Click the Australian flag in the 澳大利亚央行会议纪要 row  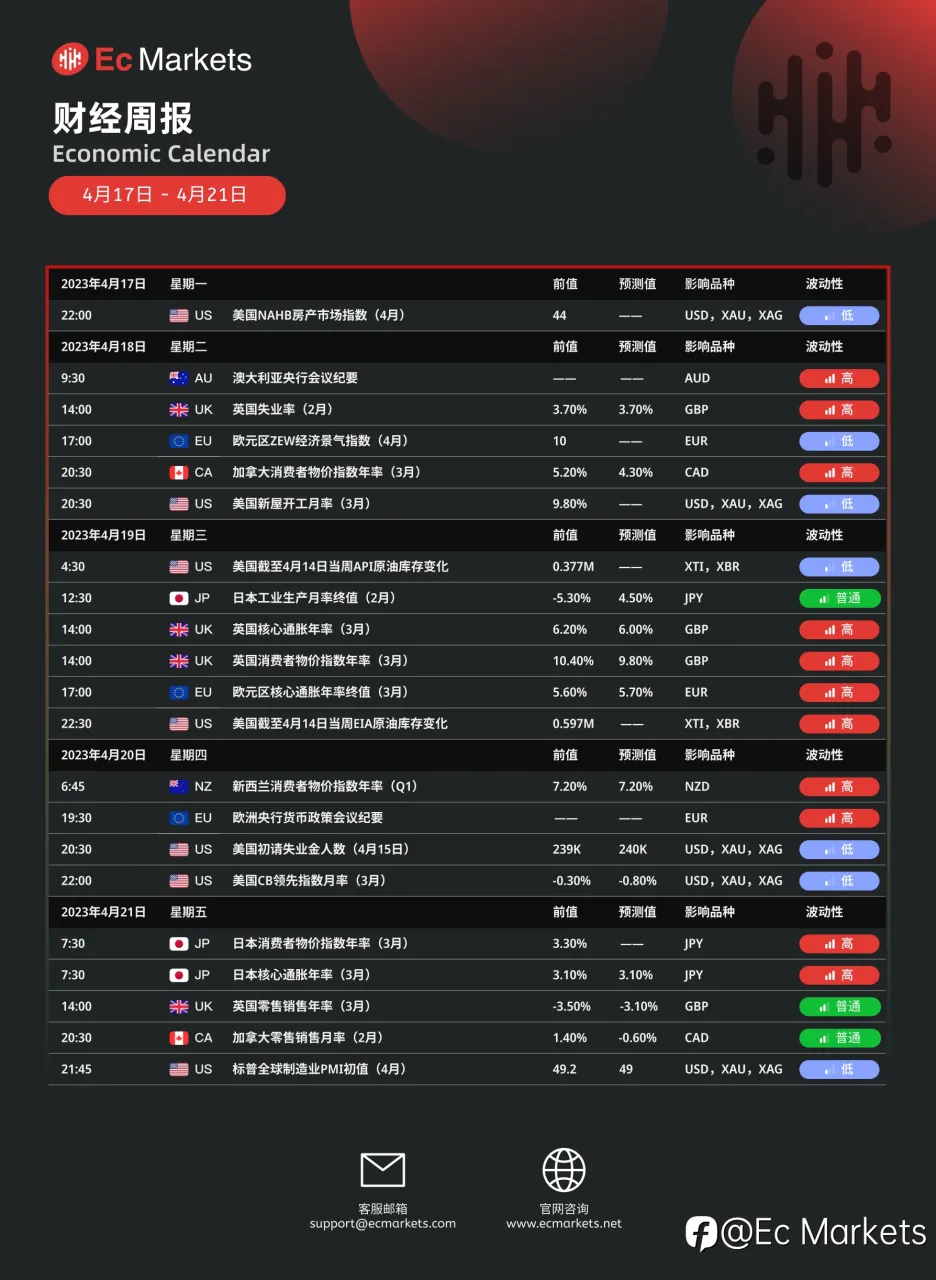[179, 379]
